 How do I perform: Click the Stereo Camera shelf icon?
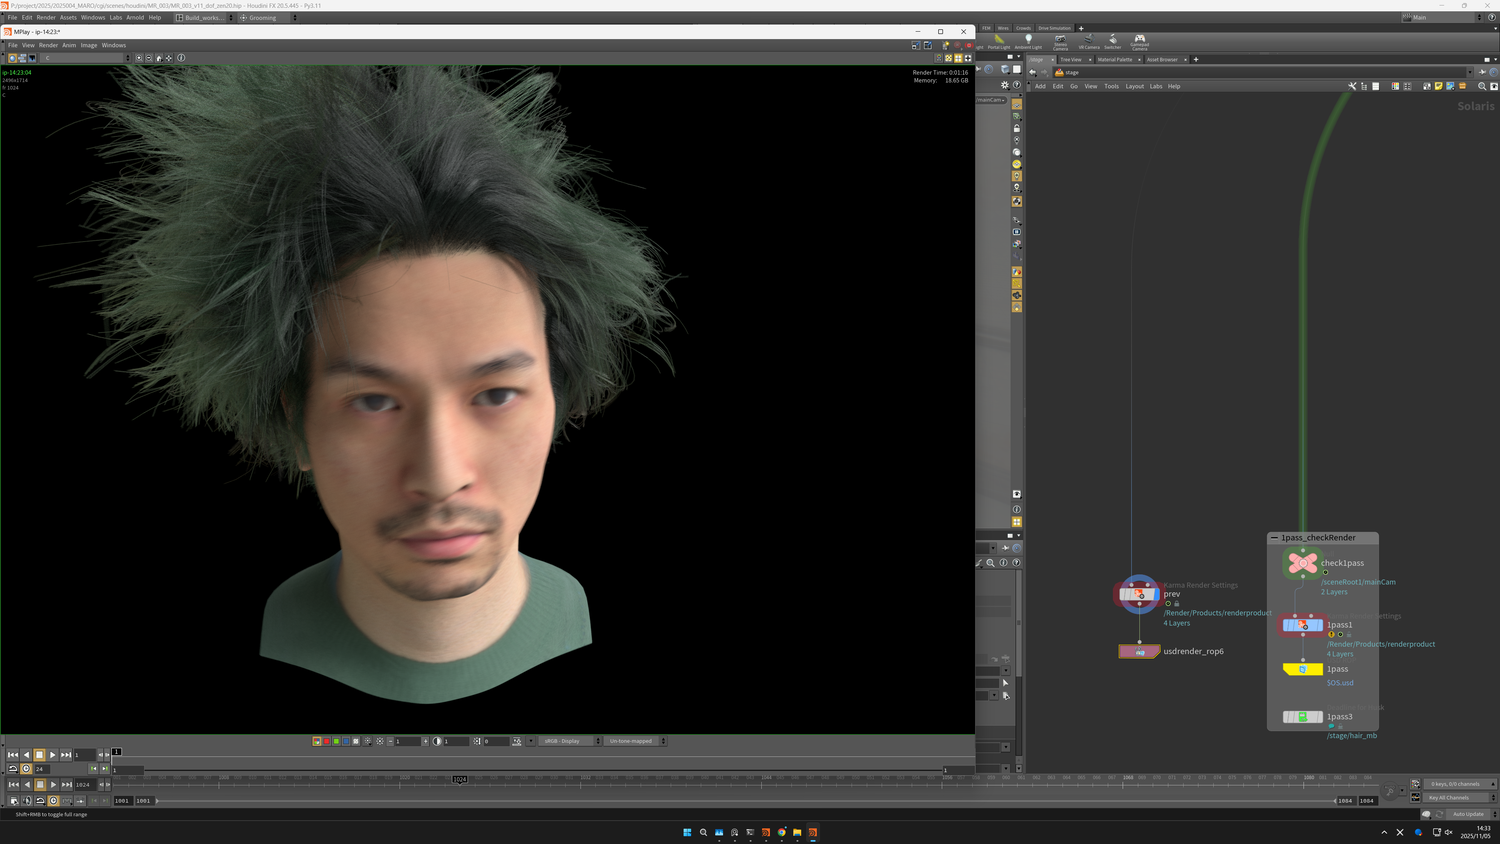(1060, 41)
